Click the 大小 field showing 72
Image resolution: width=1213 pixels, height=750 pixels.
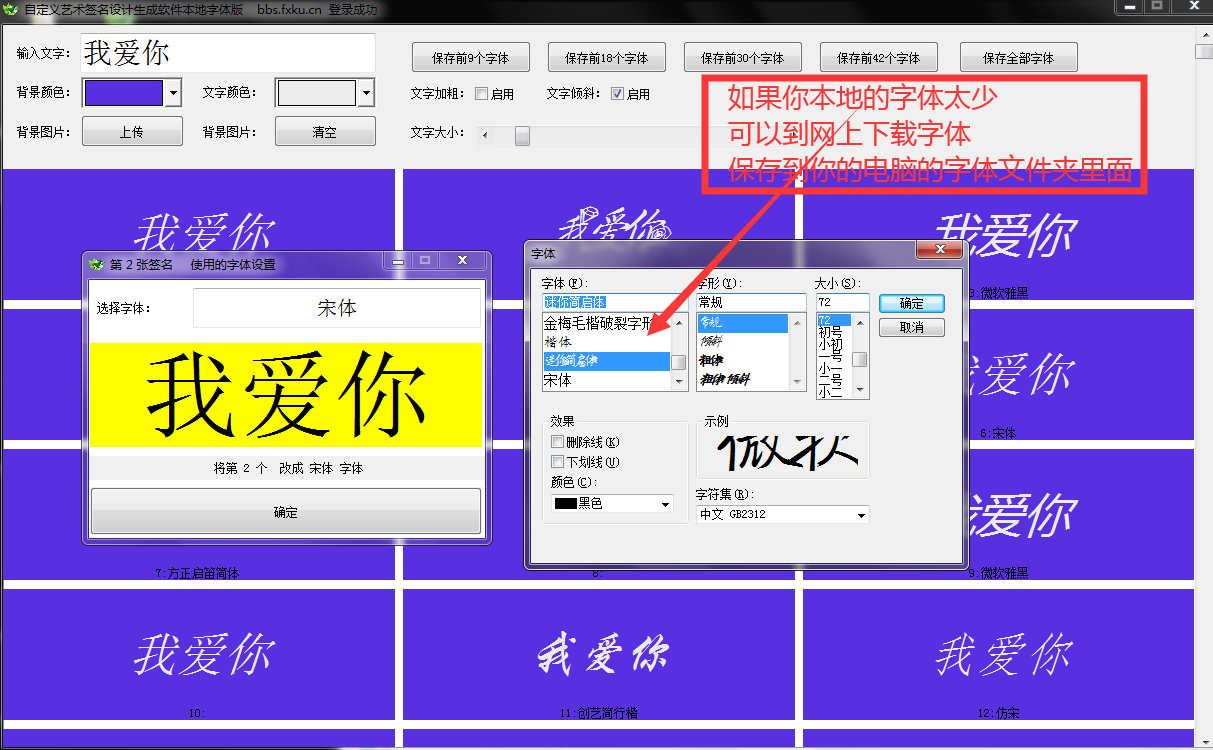(x=843, y=302)
